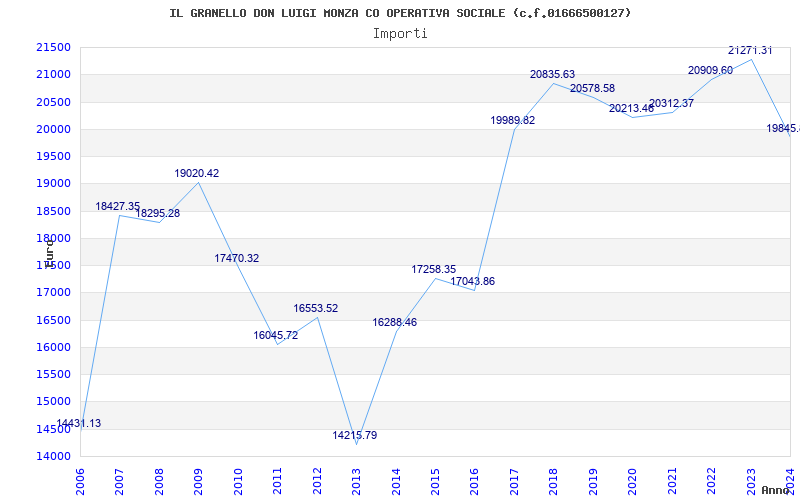Click the x-axis year 2019
Viewport: 800px width, 500px height.
pyautogui.click(x=593, y=482)
